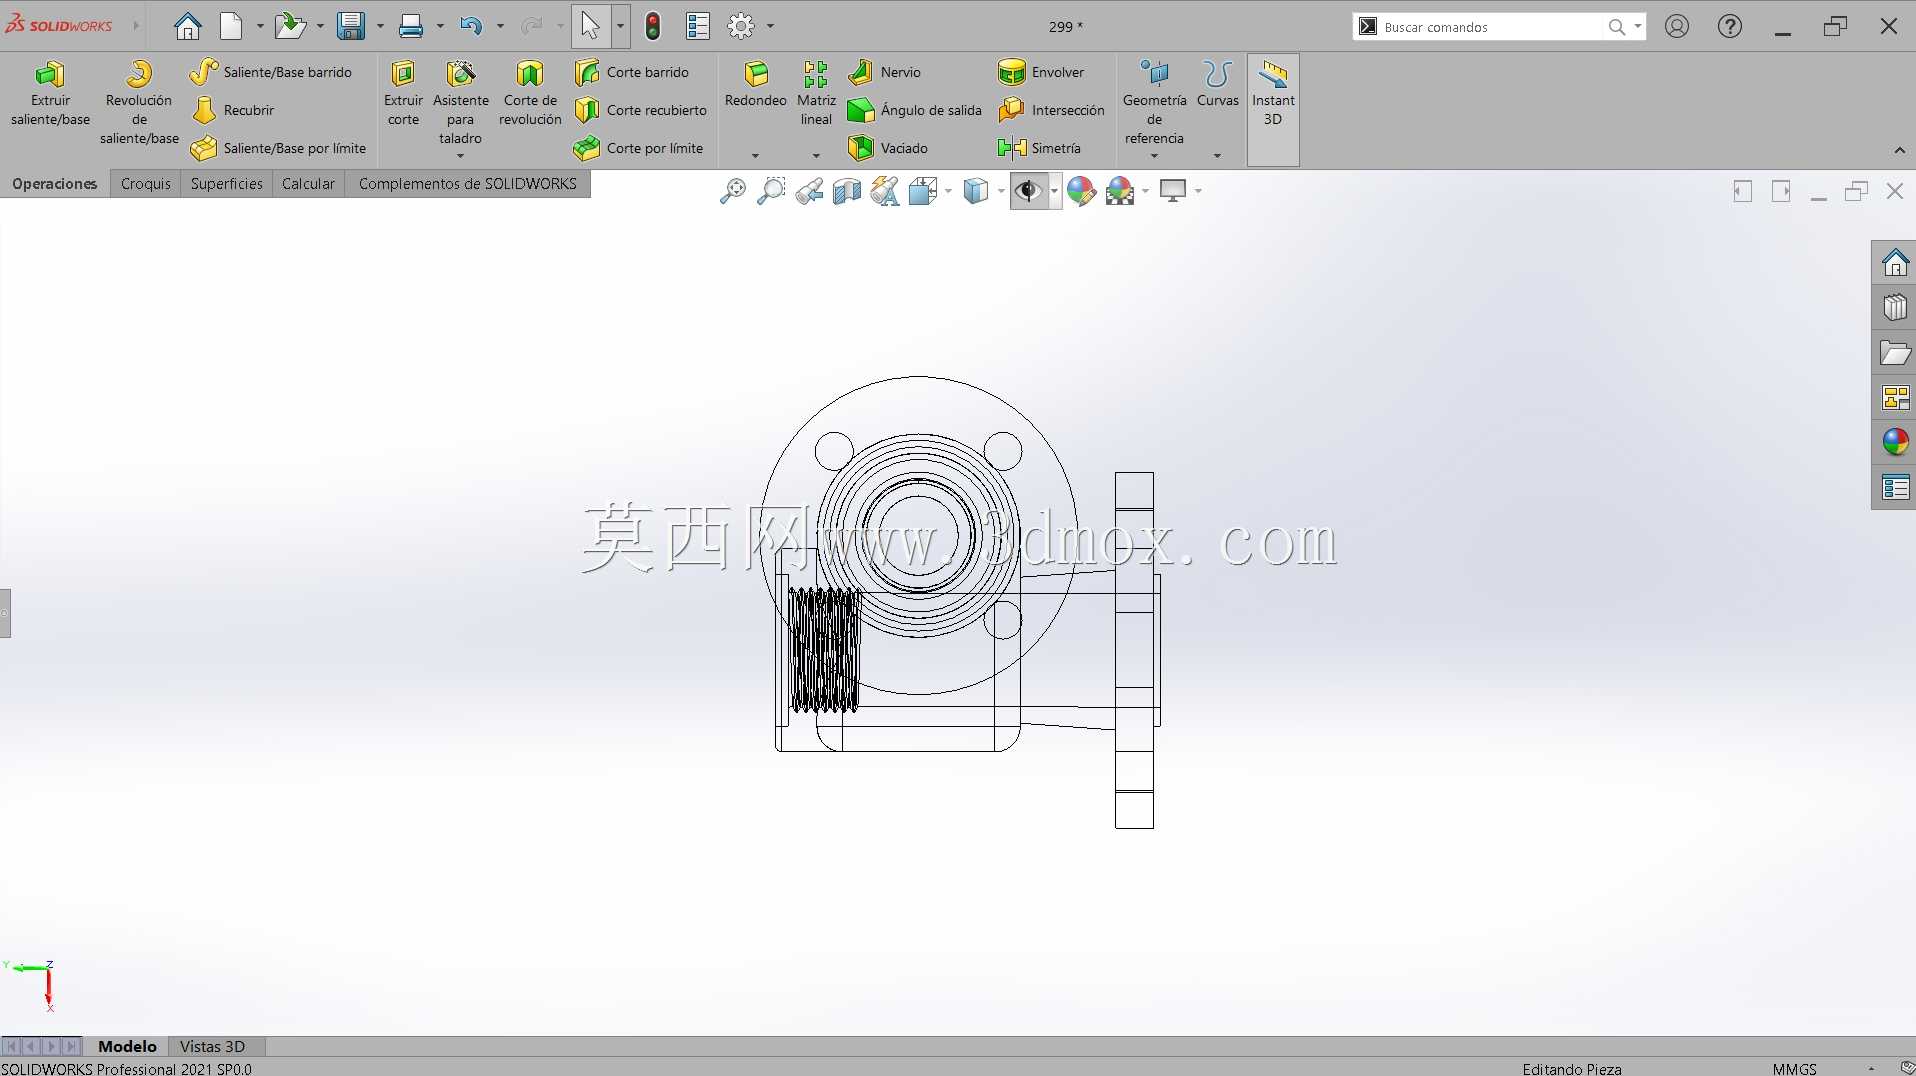1916x1076 pixels.
Task: Switch to Operaciones tab
Action: tap(55, 184)
